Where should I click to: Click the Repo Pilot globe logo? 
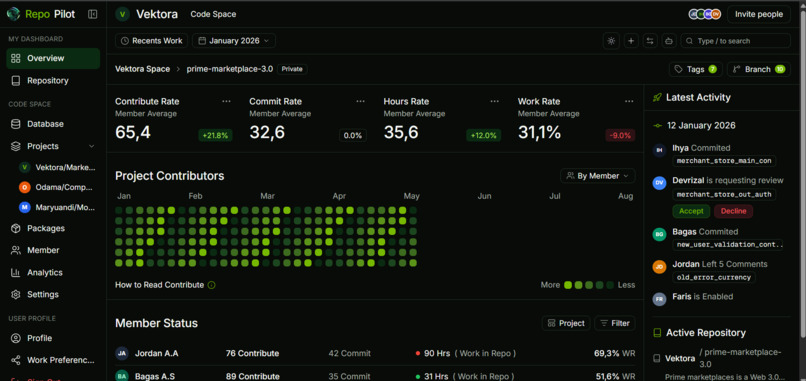click(x=13, y=14)
